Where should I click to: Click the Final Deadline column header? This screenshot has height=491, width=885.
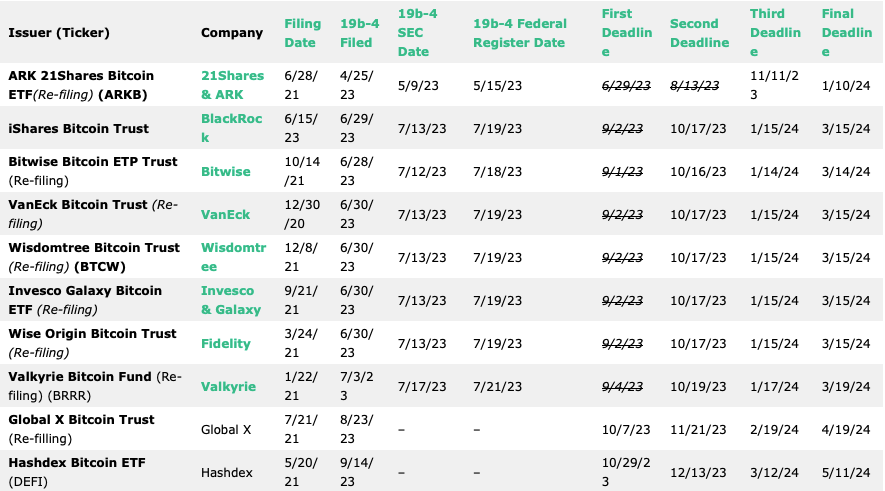click(x=847, y=32)
